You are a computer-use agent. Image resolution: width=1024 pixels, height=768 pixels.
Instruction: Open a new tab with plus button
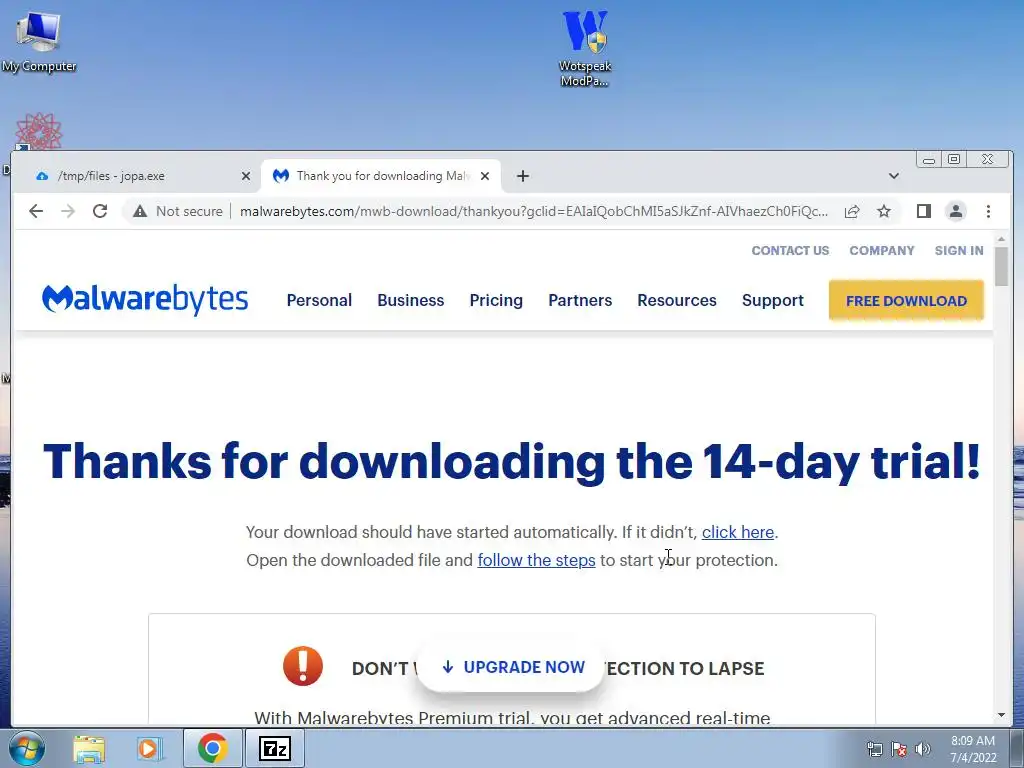pyautogui.click(x=522, y=176)
